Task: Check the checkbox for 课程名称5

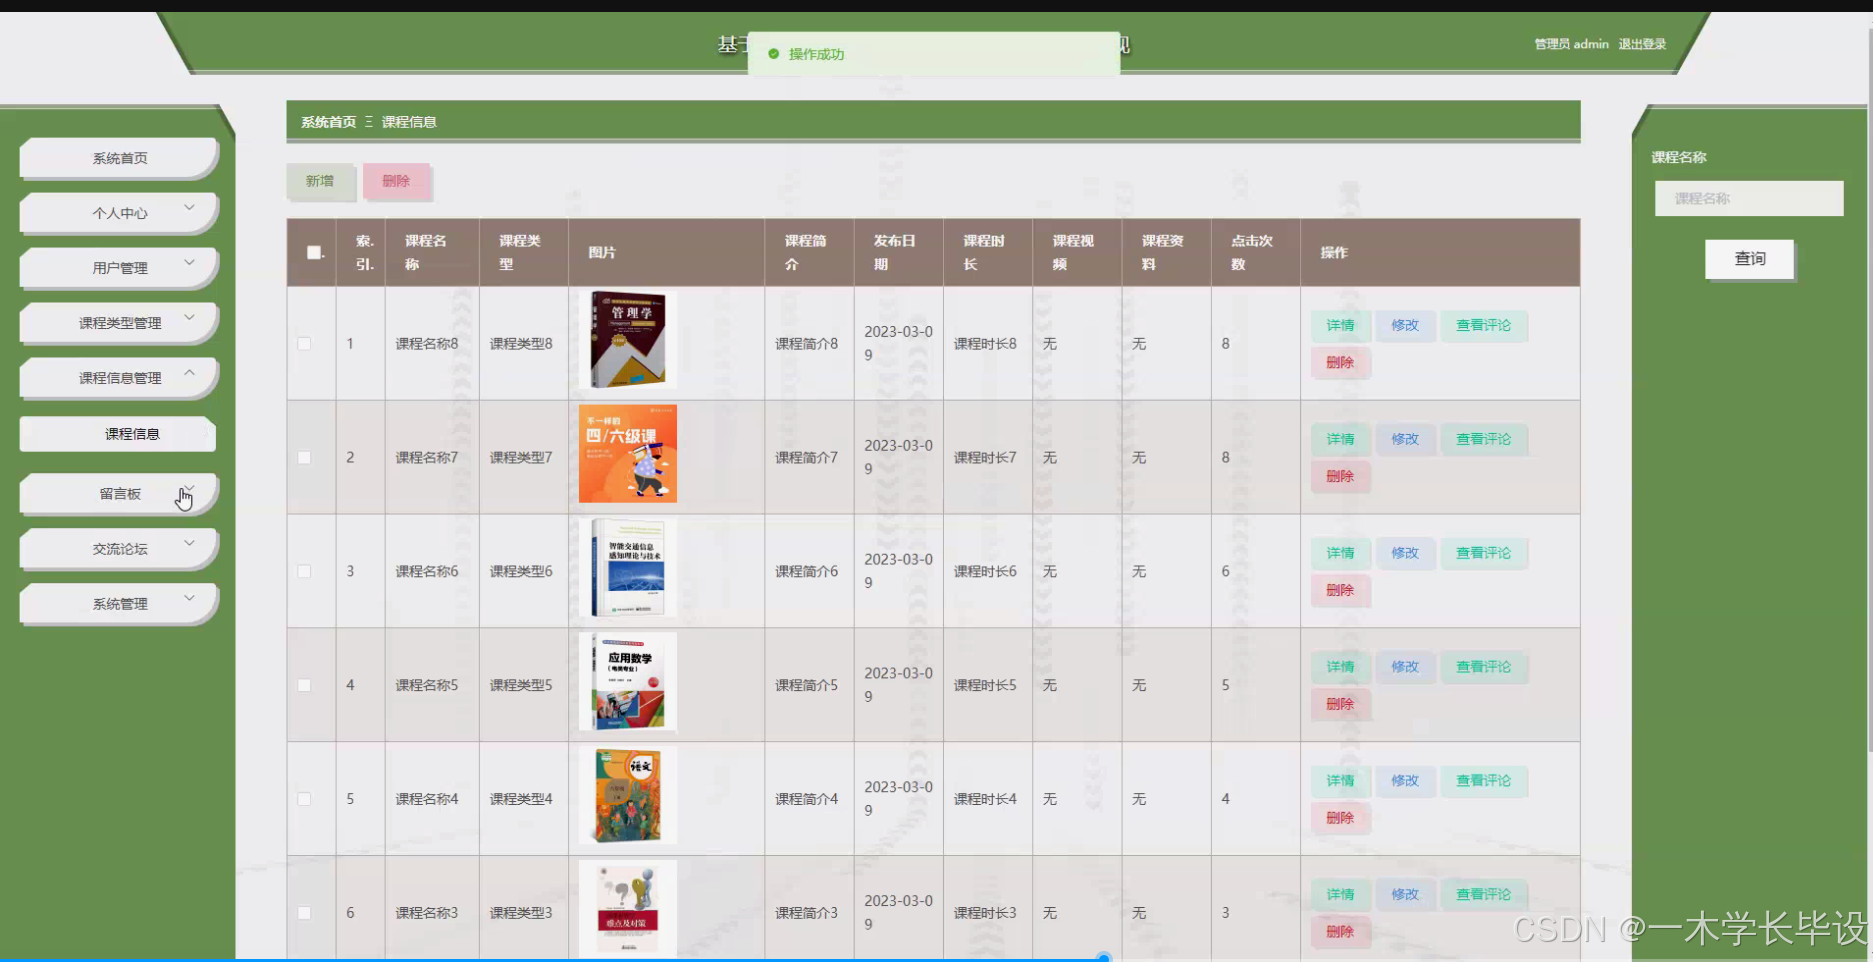Action: click(x=304, y=685)
